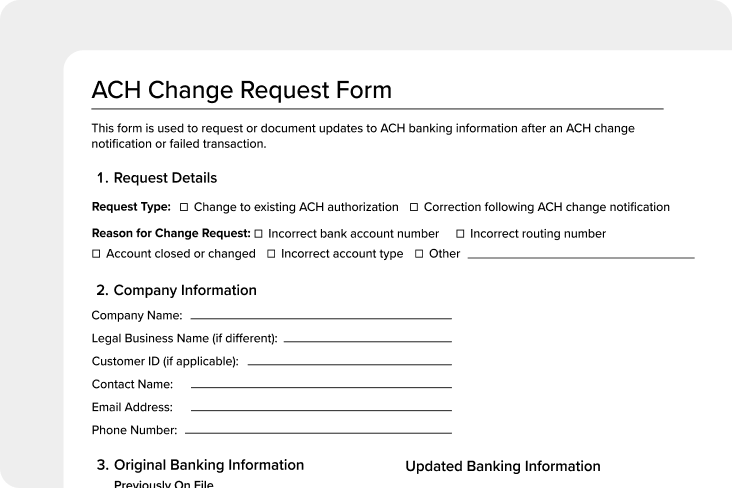Screen dimensions: 732x488
Task: Tick the 'Incorrect account type' checkbox
Action: pos(271,254)
